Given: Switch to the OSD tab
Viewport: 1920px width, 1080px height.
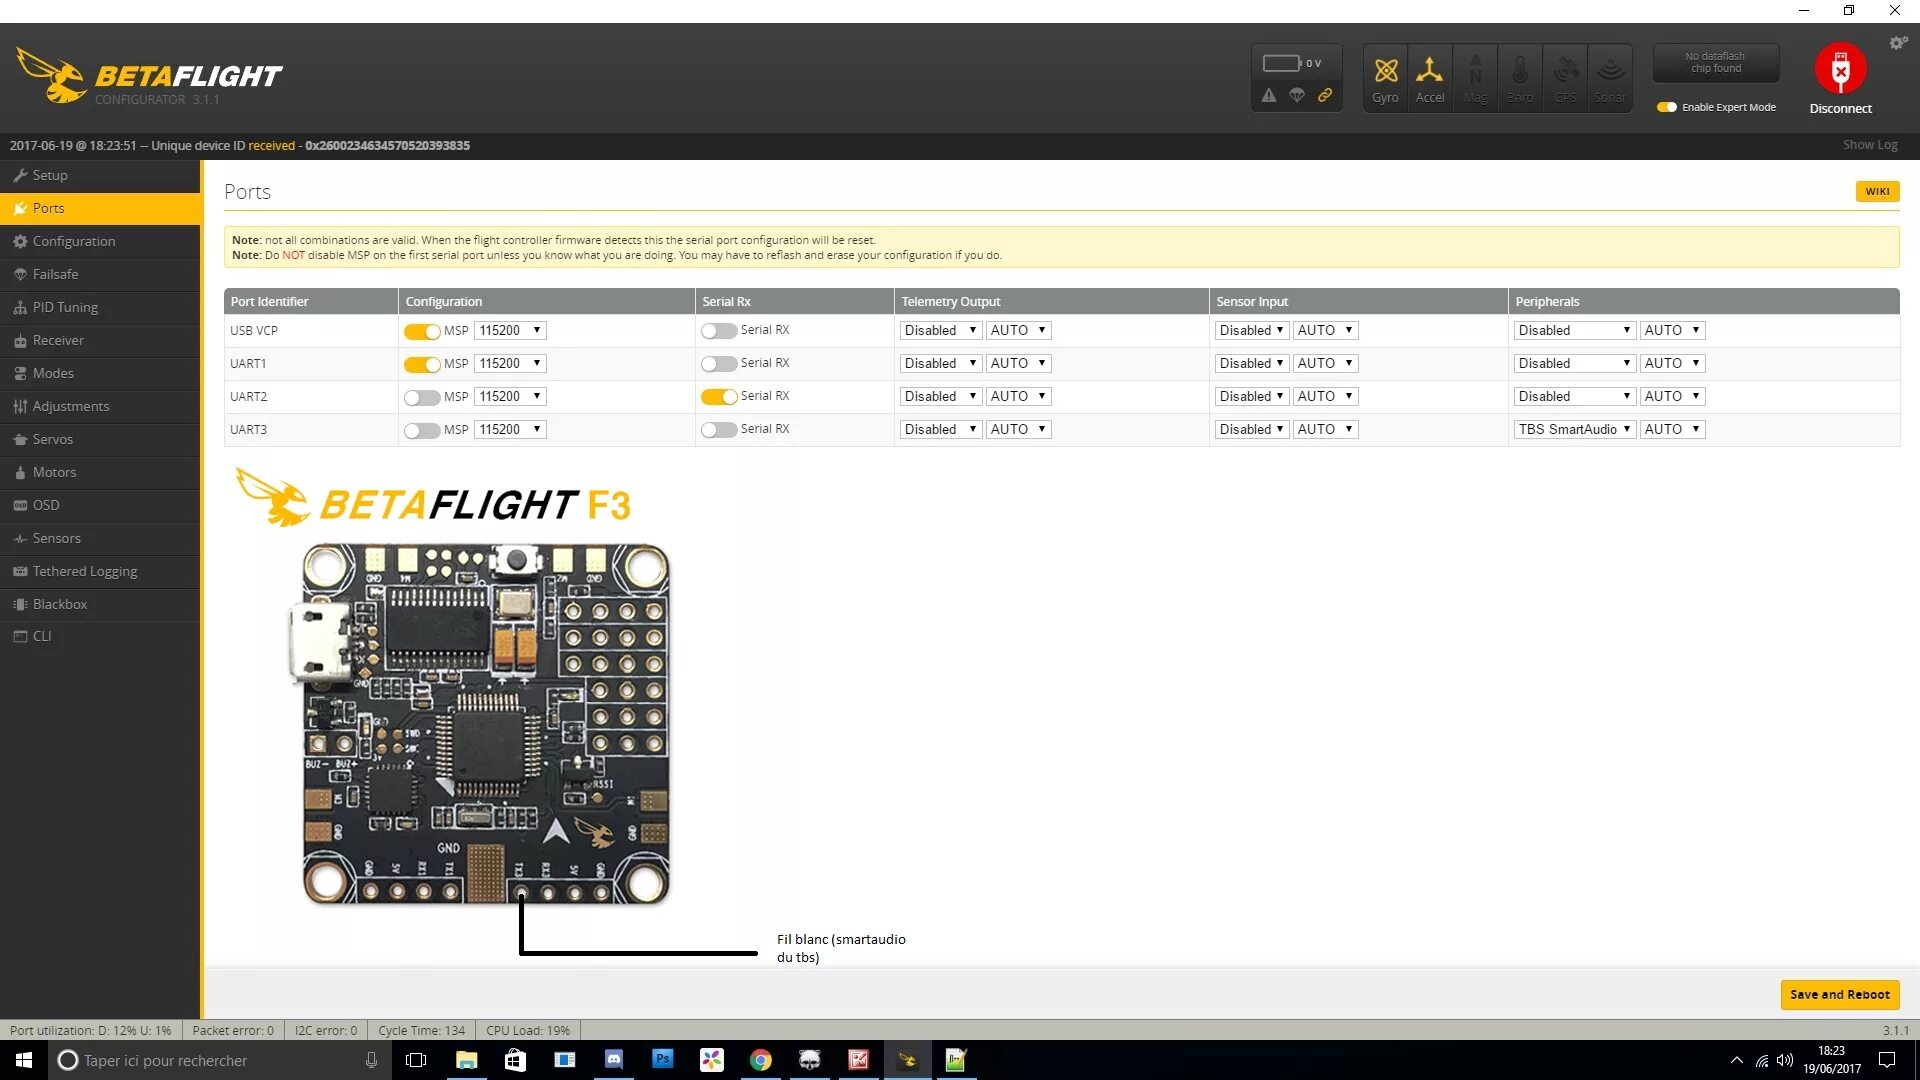Looking at the screenshot, I should (46, 505).
